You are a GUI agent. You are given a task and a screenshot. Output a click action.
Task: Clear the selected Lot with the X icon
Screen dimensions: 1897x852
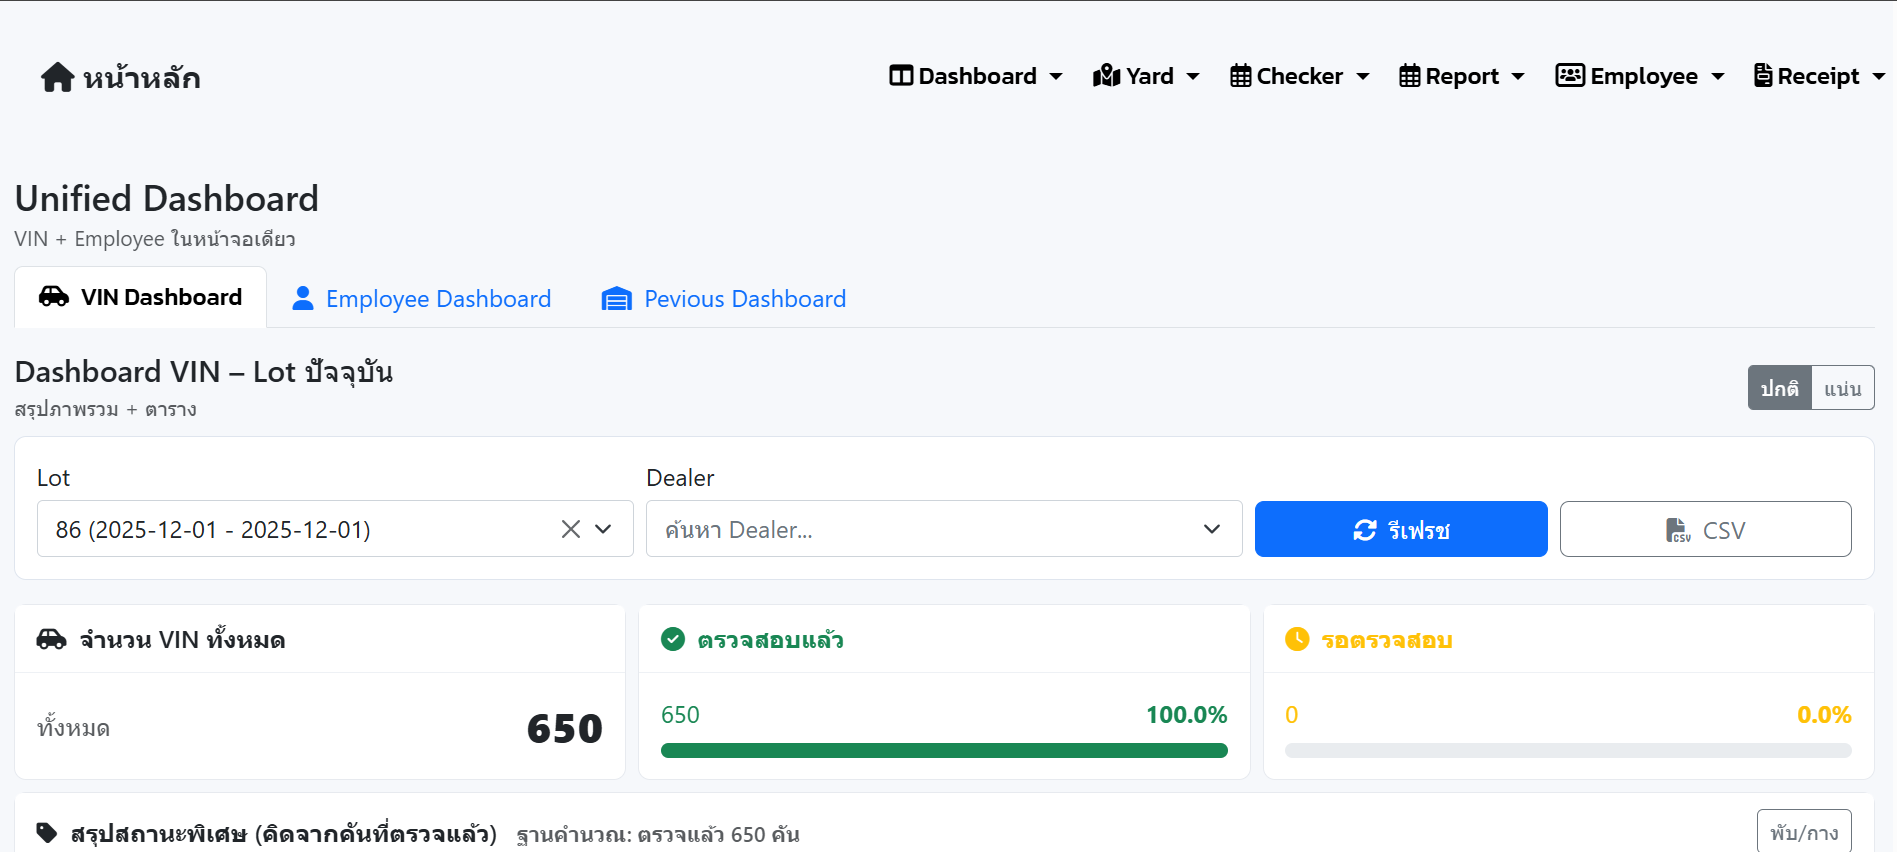coord(570,529)
